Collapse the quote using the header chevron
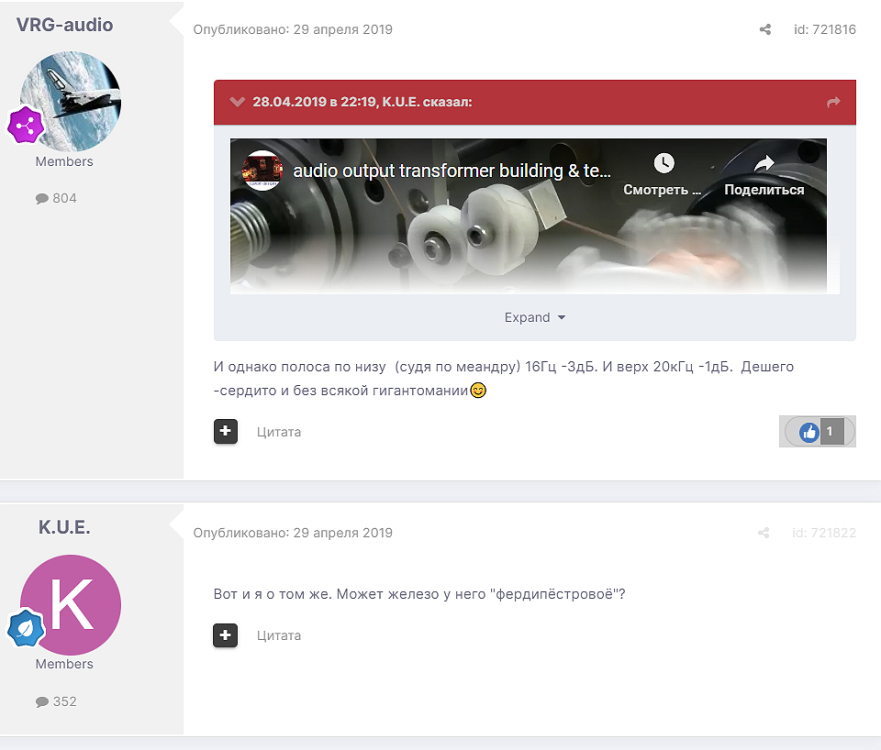Screen dimensions: 881x750 237,102
